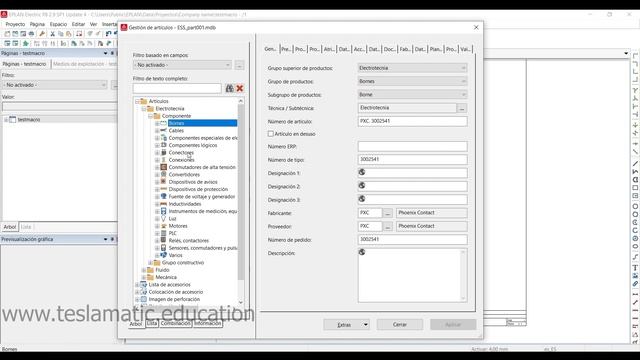Open the Pre... tab in article properties
The height and width of the screenshot is (360, 640).
click(286, 49)
